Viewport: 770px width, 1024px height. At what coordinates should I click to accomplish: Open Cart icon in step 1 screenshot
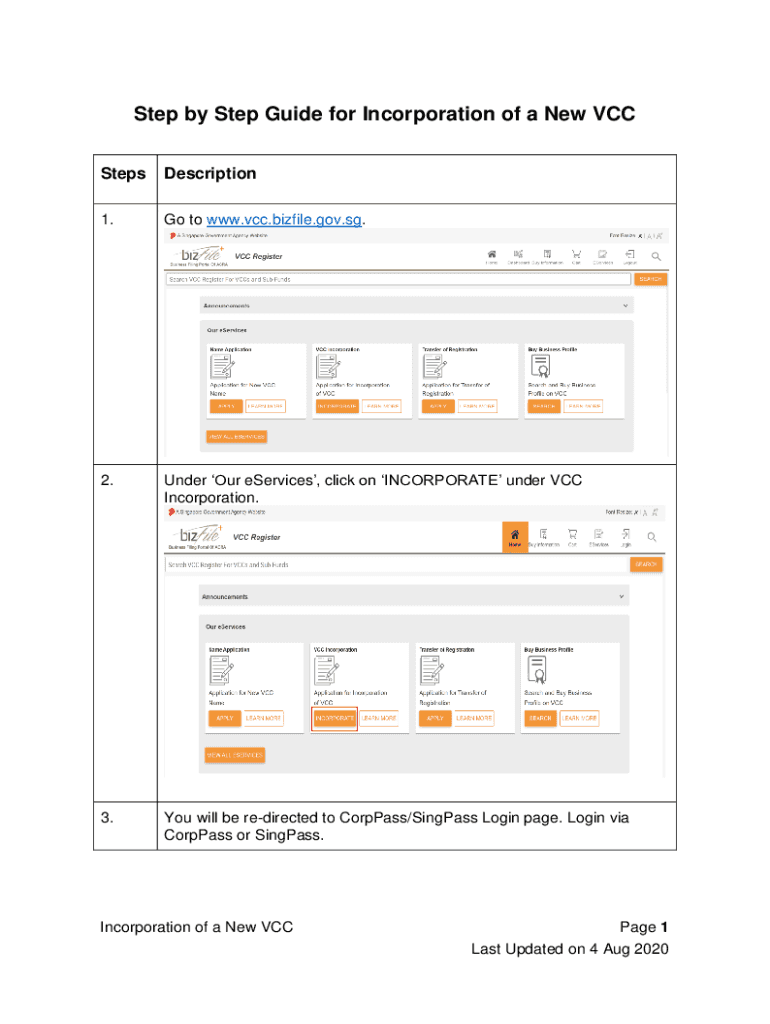pyautogui.click(x=576, y=256)
